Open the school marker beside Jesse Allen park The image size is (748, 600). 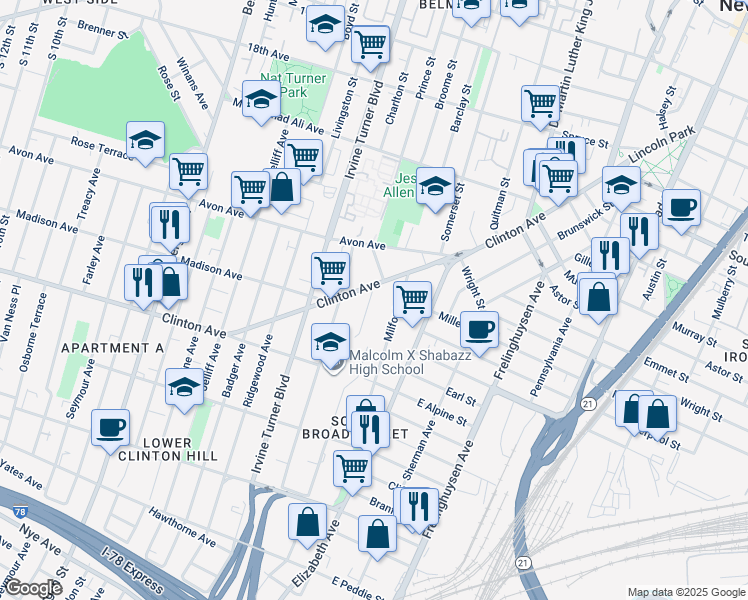[435, 186]
